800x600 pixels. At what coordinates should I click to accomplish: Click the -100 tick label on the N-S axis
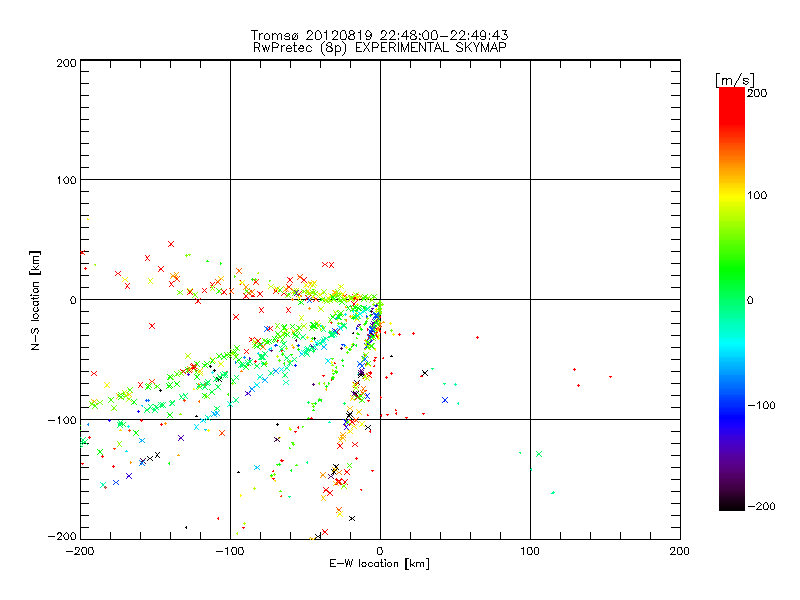pos(62,420)
